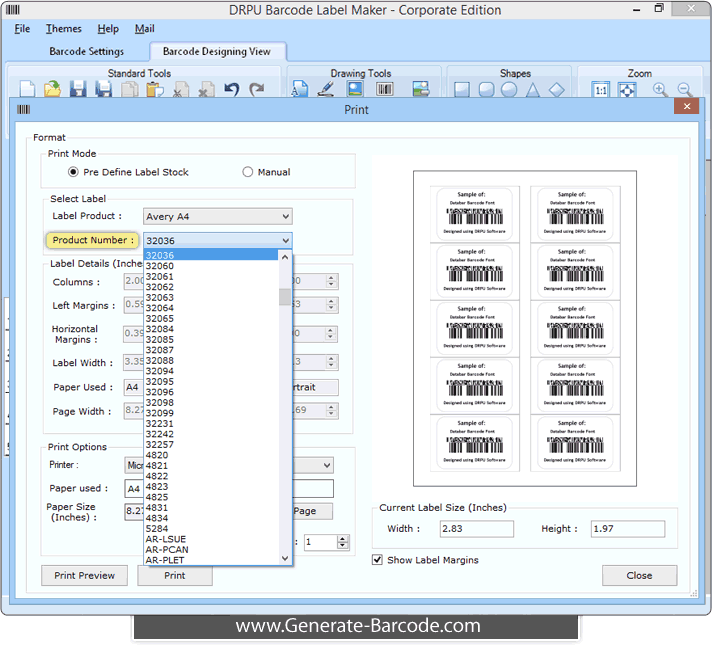The image size is (712, 645).
Task: Click the label sheet preview thumbnail
Action: pyautogui.click(x=525, y=328)
